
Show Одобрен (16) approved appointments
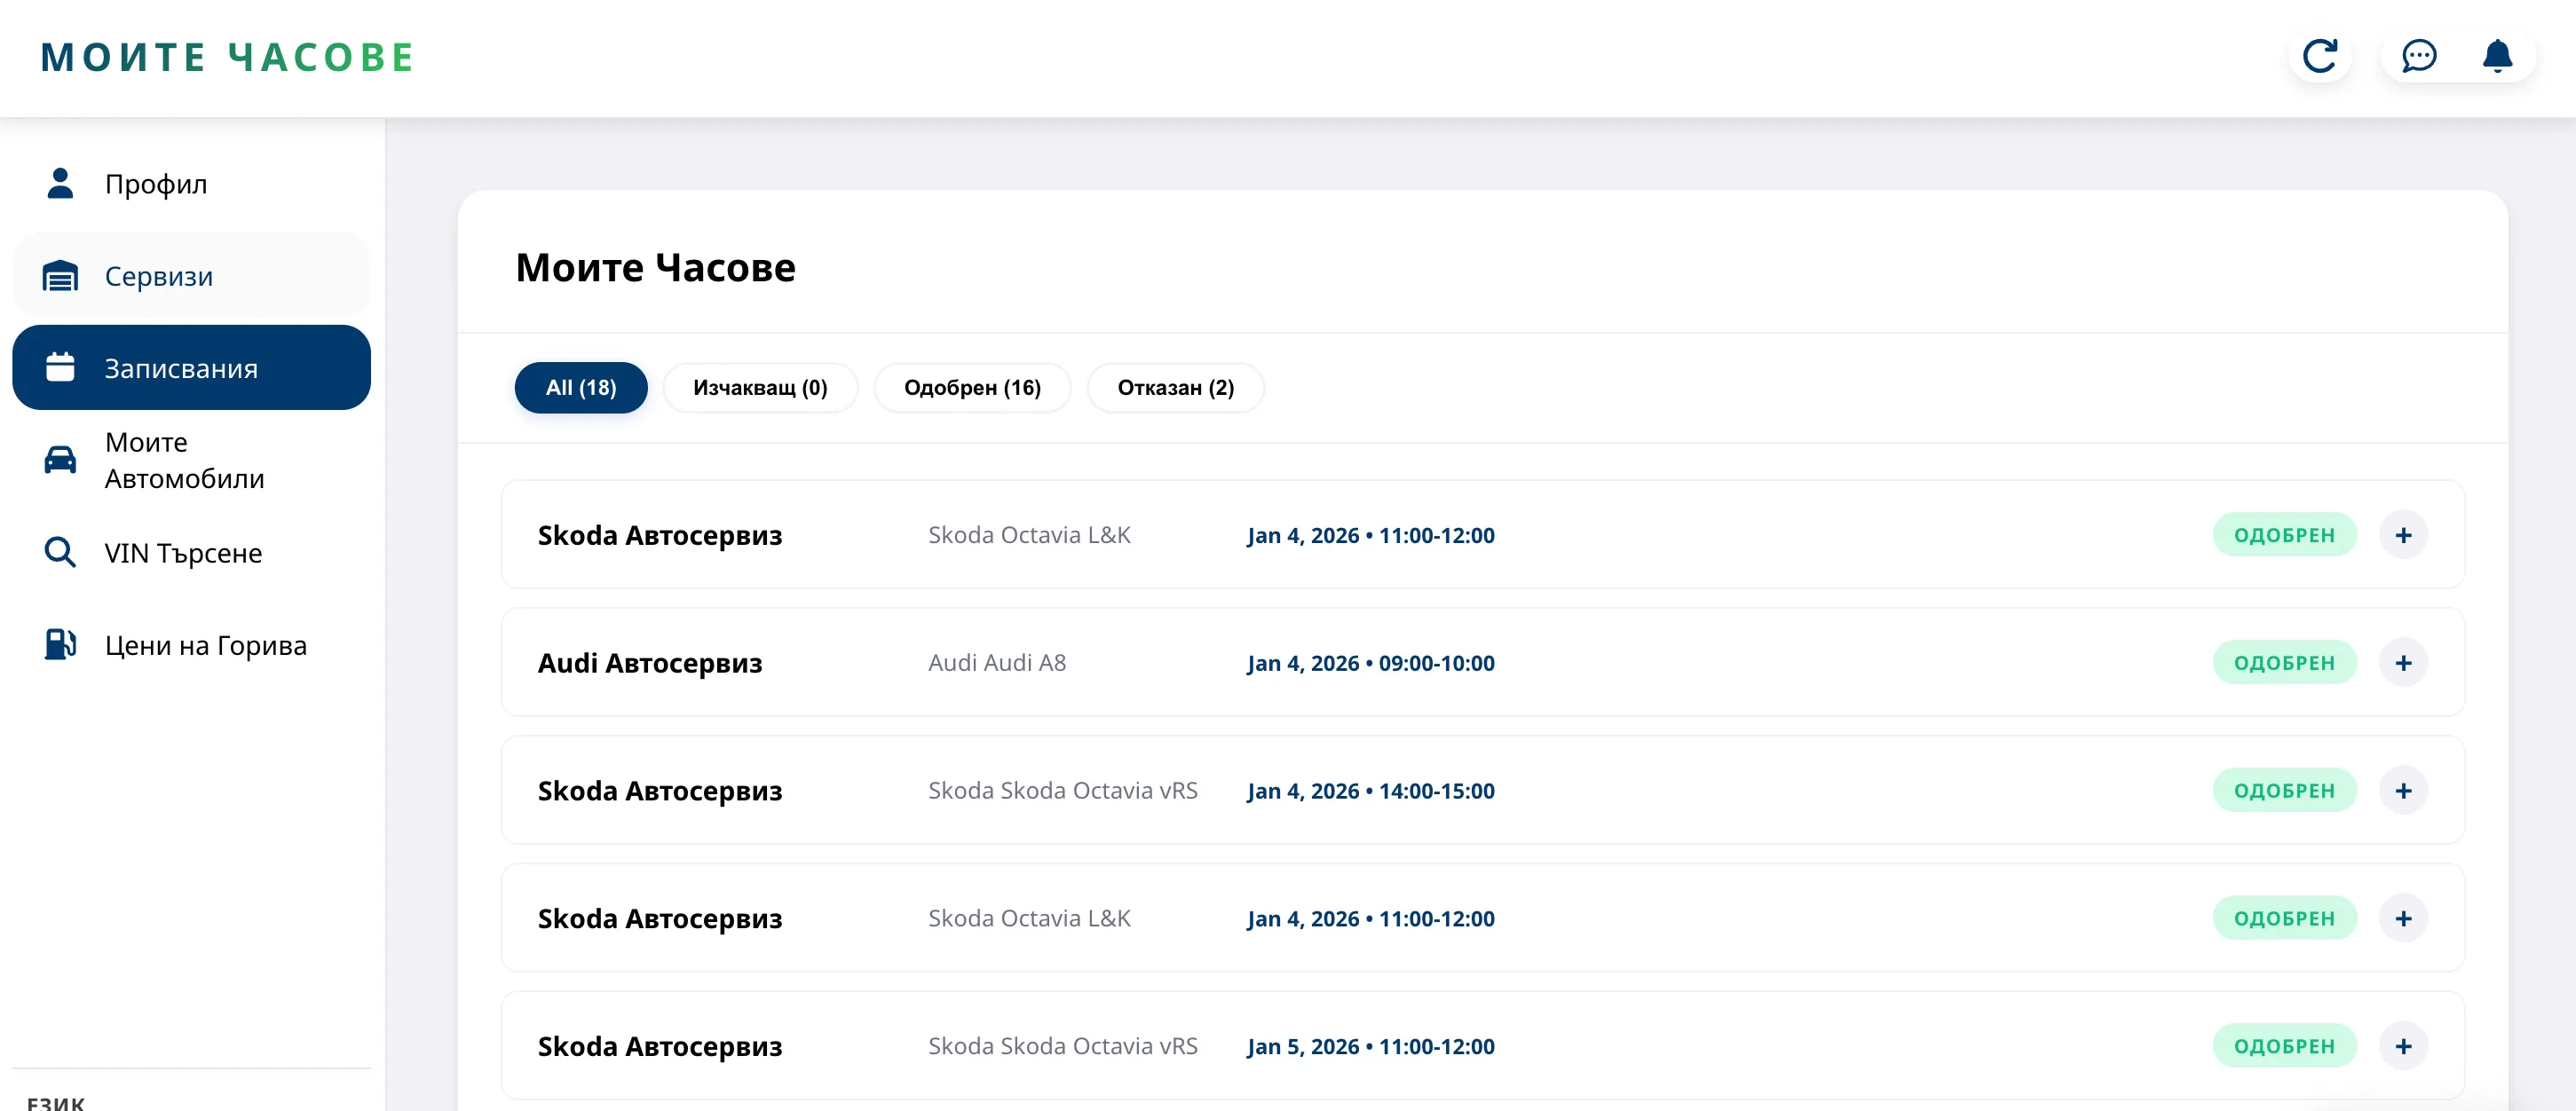(x=972, y=388)
